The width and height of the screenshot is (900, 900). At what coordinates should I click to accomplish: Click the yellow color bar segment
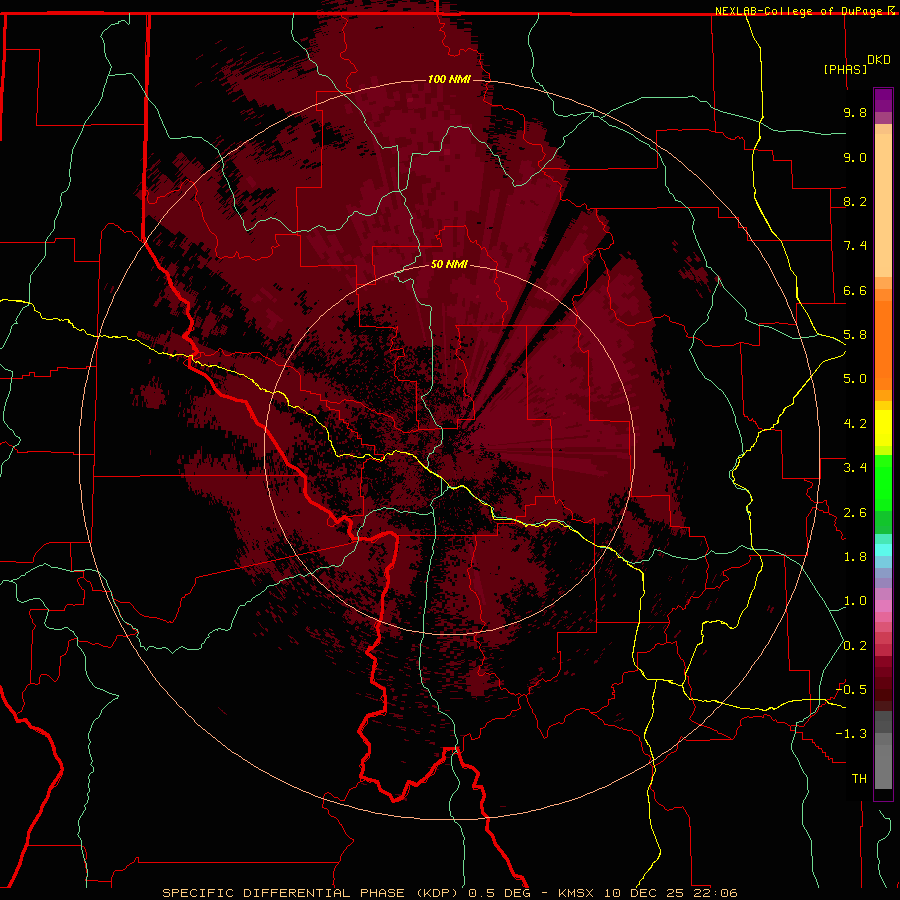click(x=883, y=428)
